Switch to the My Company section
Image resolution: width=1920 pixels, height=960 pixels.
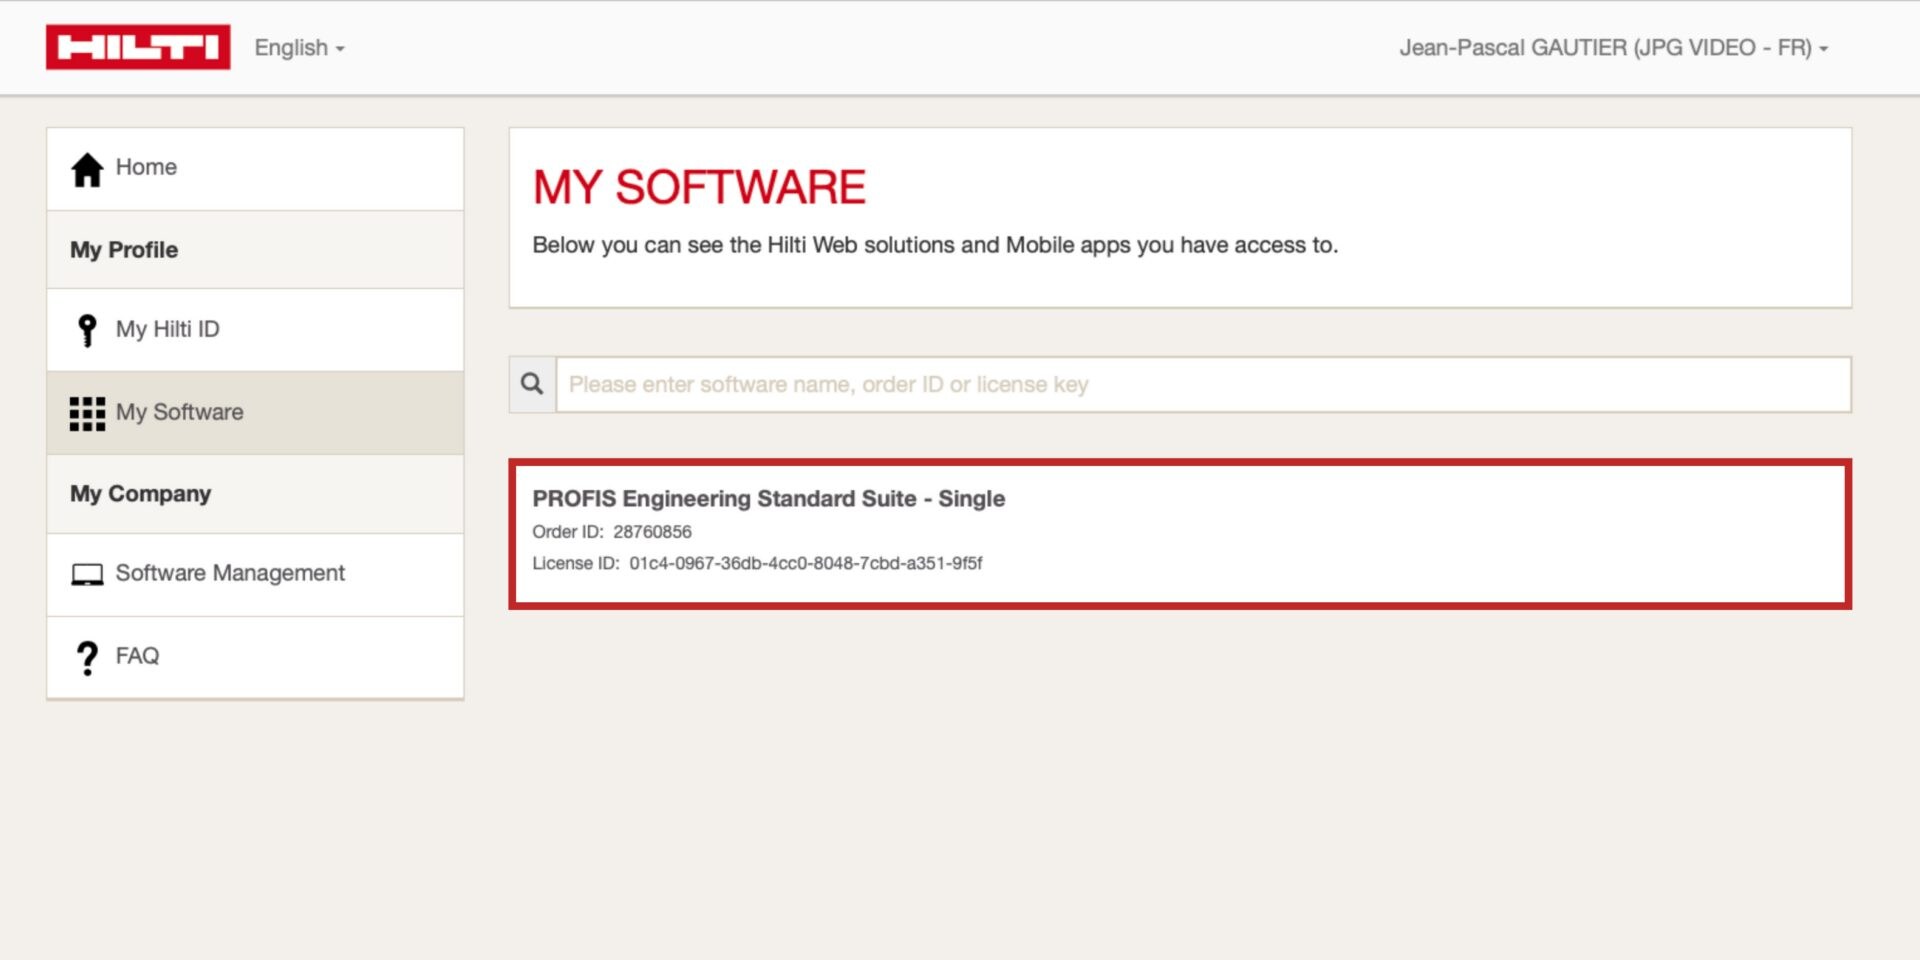(139, 493)
